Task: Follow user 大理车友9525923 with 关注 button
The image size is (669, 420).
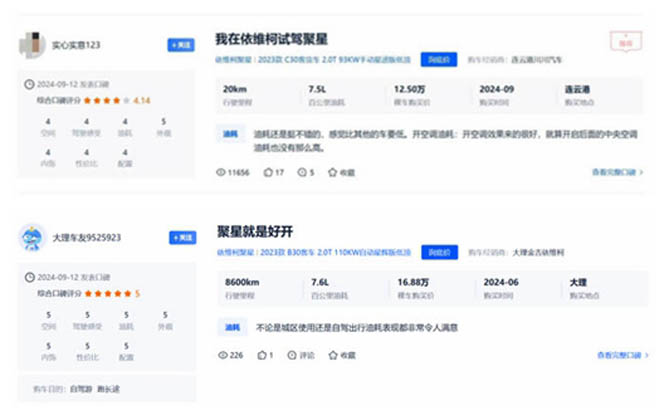Action: (181, 237)
